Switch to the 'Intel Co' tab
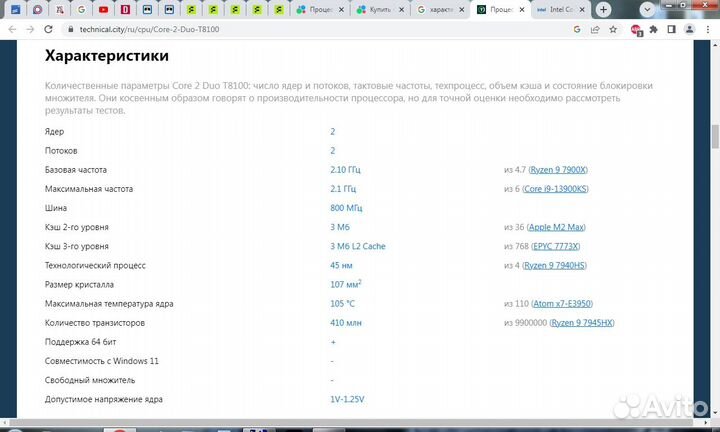720x432 pixels. coord(561,10)
